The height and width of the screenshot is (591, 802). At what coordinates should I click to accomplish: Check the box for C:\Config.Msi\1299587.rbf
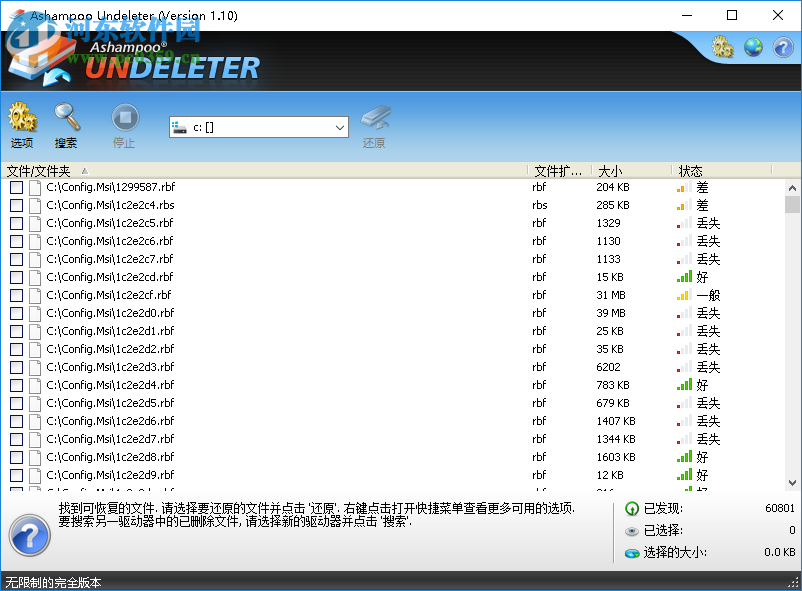[15, 187]
